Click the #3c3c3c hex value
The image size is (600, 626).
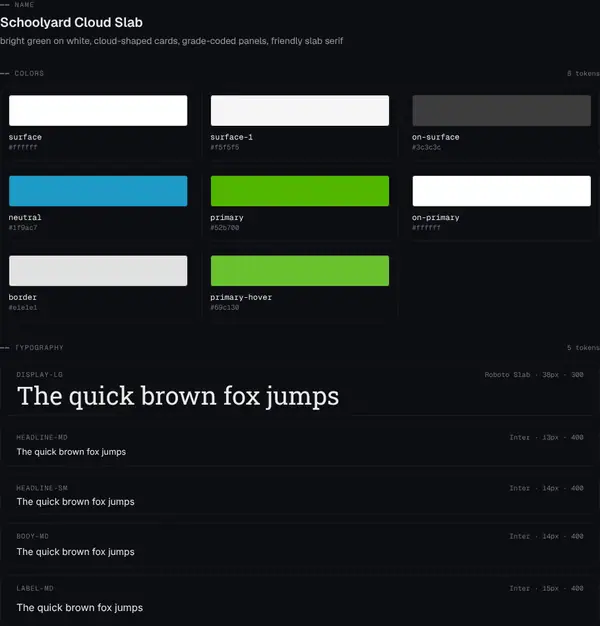point(426,147)
